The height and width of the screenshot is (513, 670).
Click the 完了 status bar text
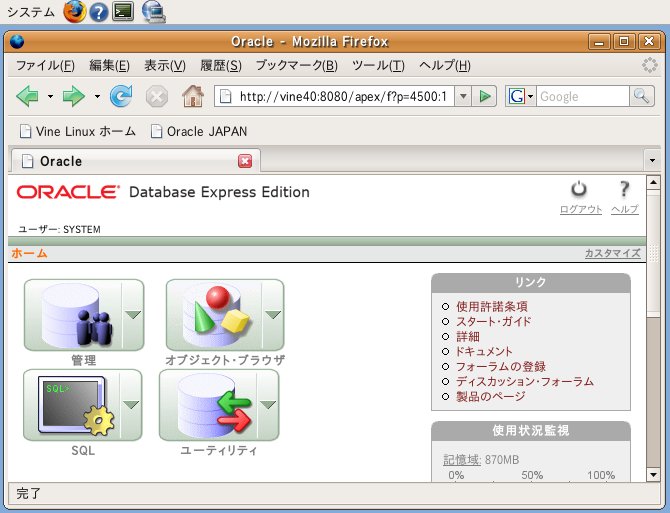click(28, 493)
